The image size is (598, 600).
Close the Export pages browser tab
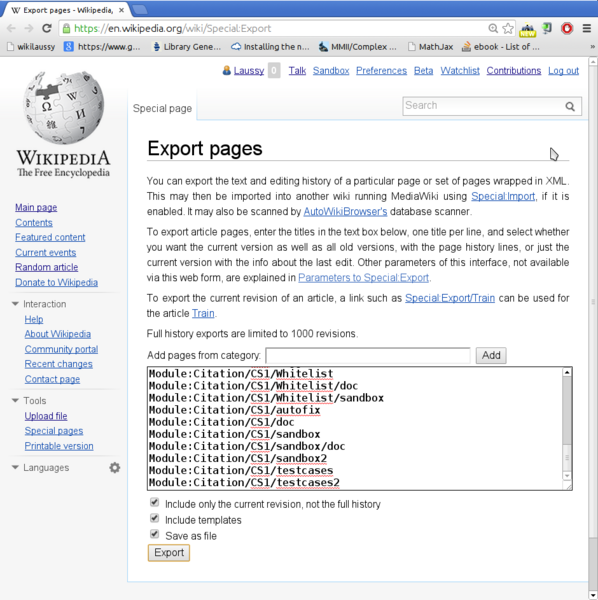[121, 10]
